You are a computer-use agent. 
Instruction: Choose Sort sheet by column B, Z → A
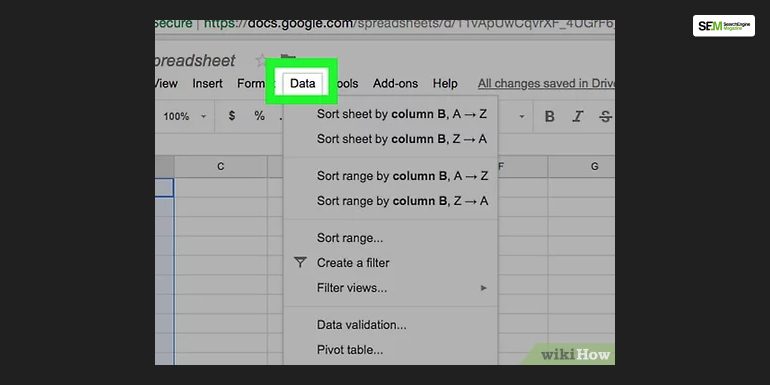391,139
